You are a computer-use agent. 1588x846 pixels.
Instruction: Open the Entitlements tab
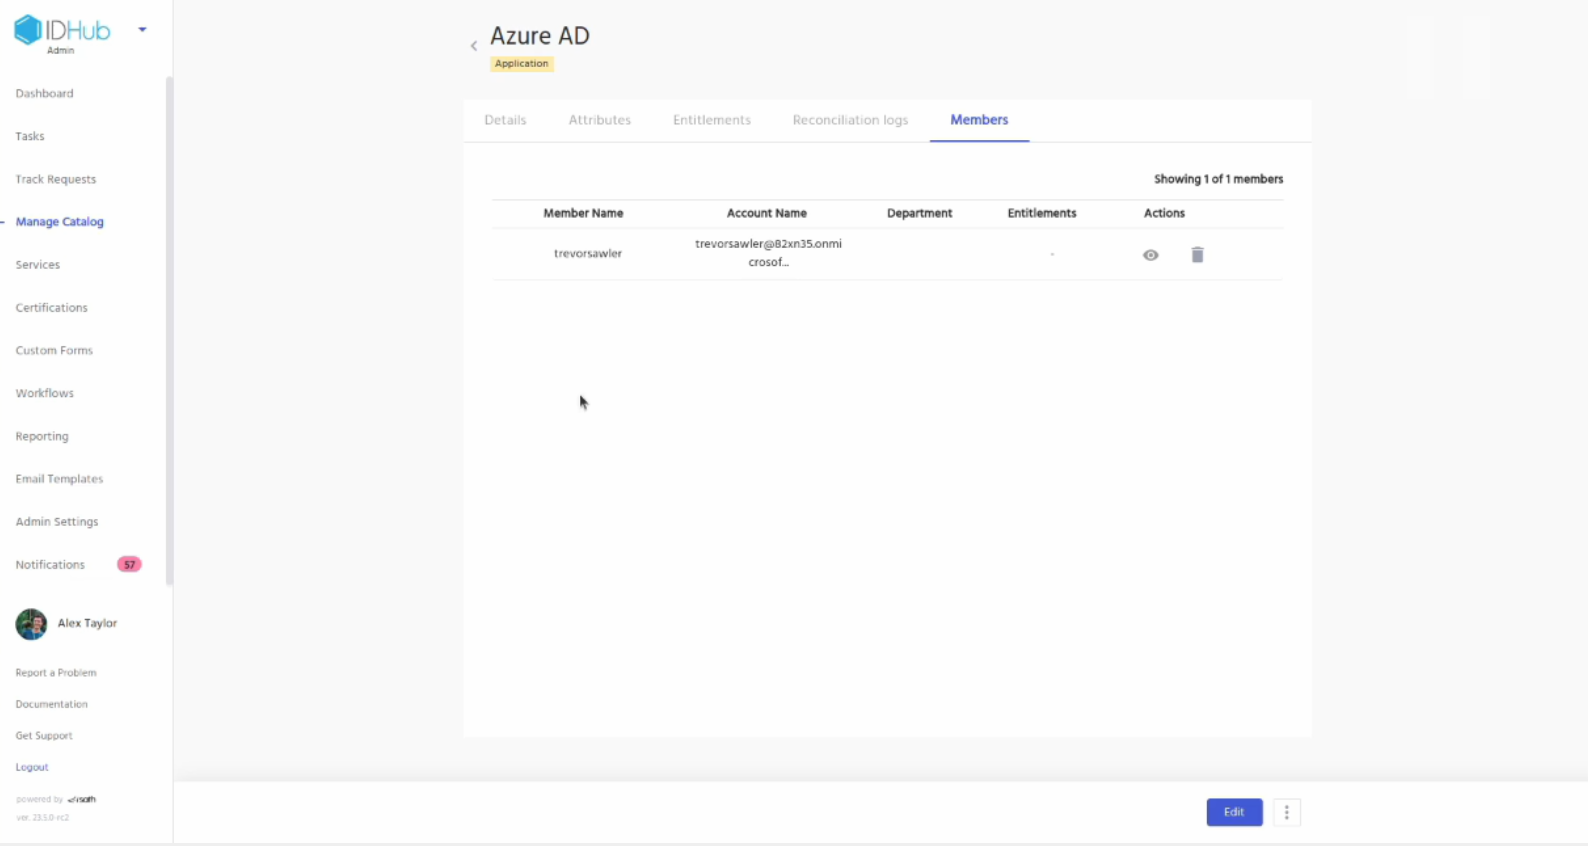point(711,120)
